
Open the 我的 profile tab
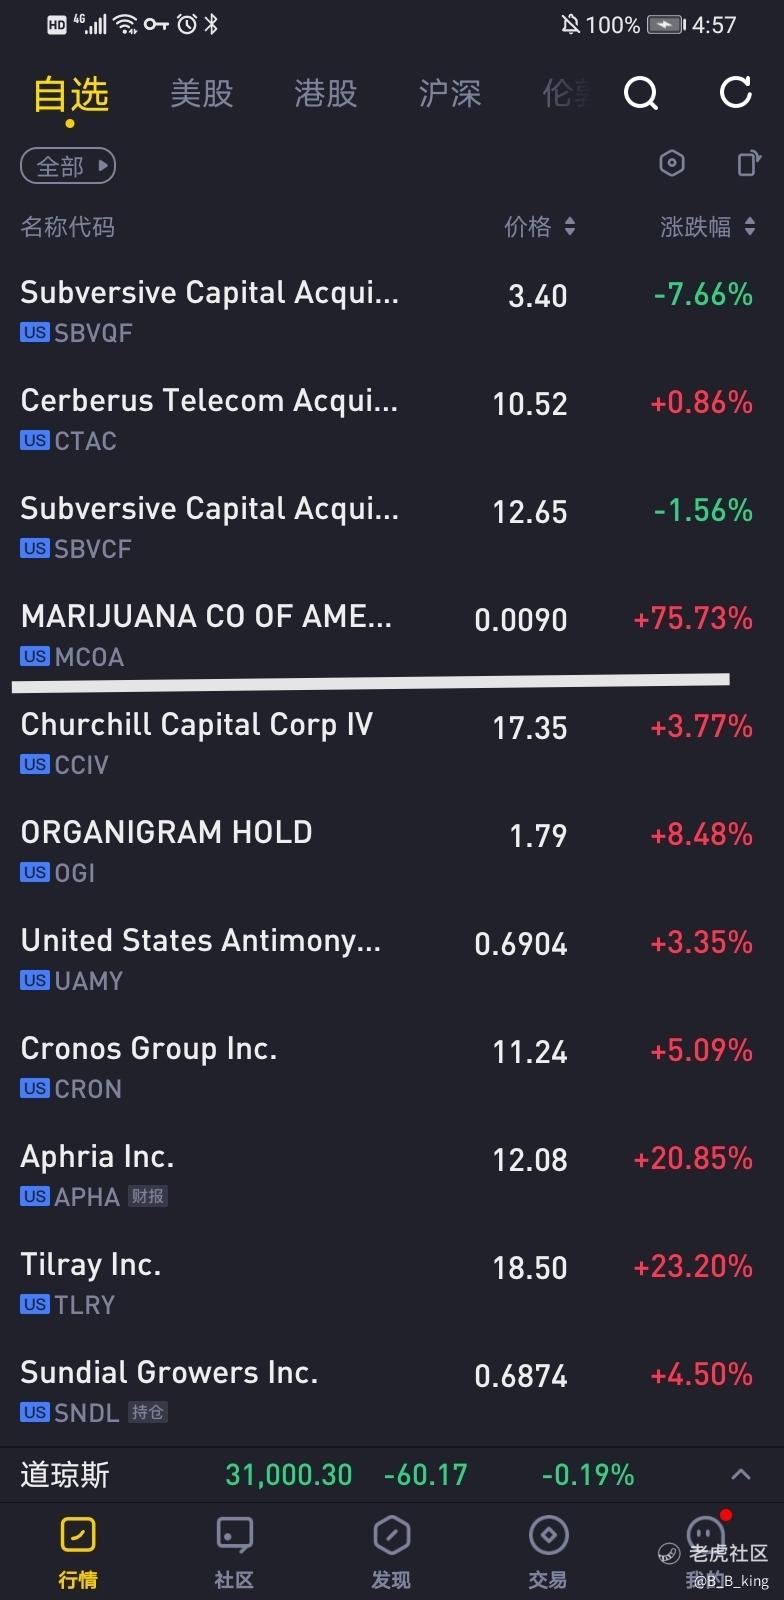(705, 1550)
